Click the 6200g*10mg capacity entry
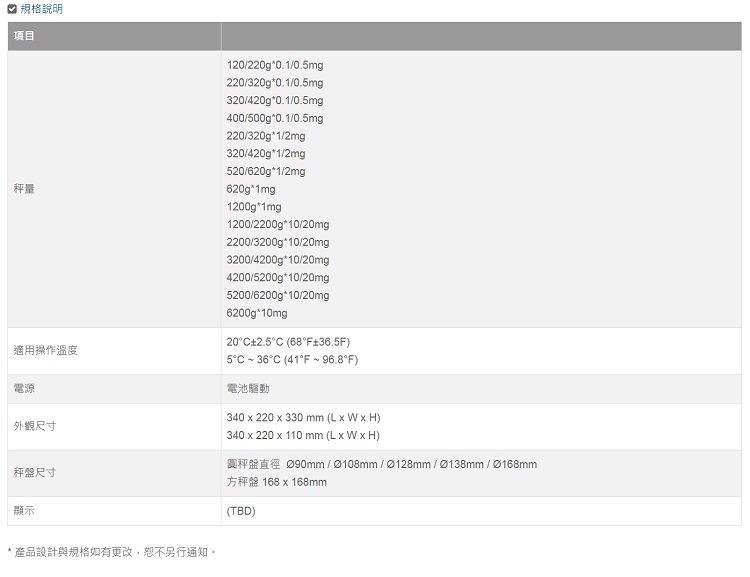Viewport: 750px width, 577px height. click(257, 313)
